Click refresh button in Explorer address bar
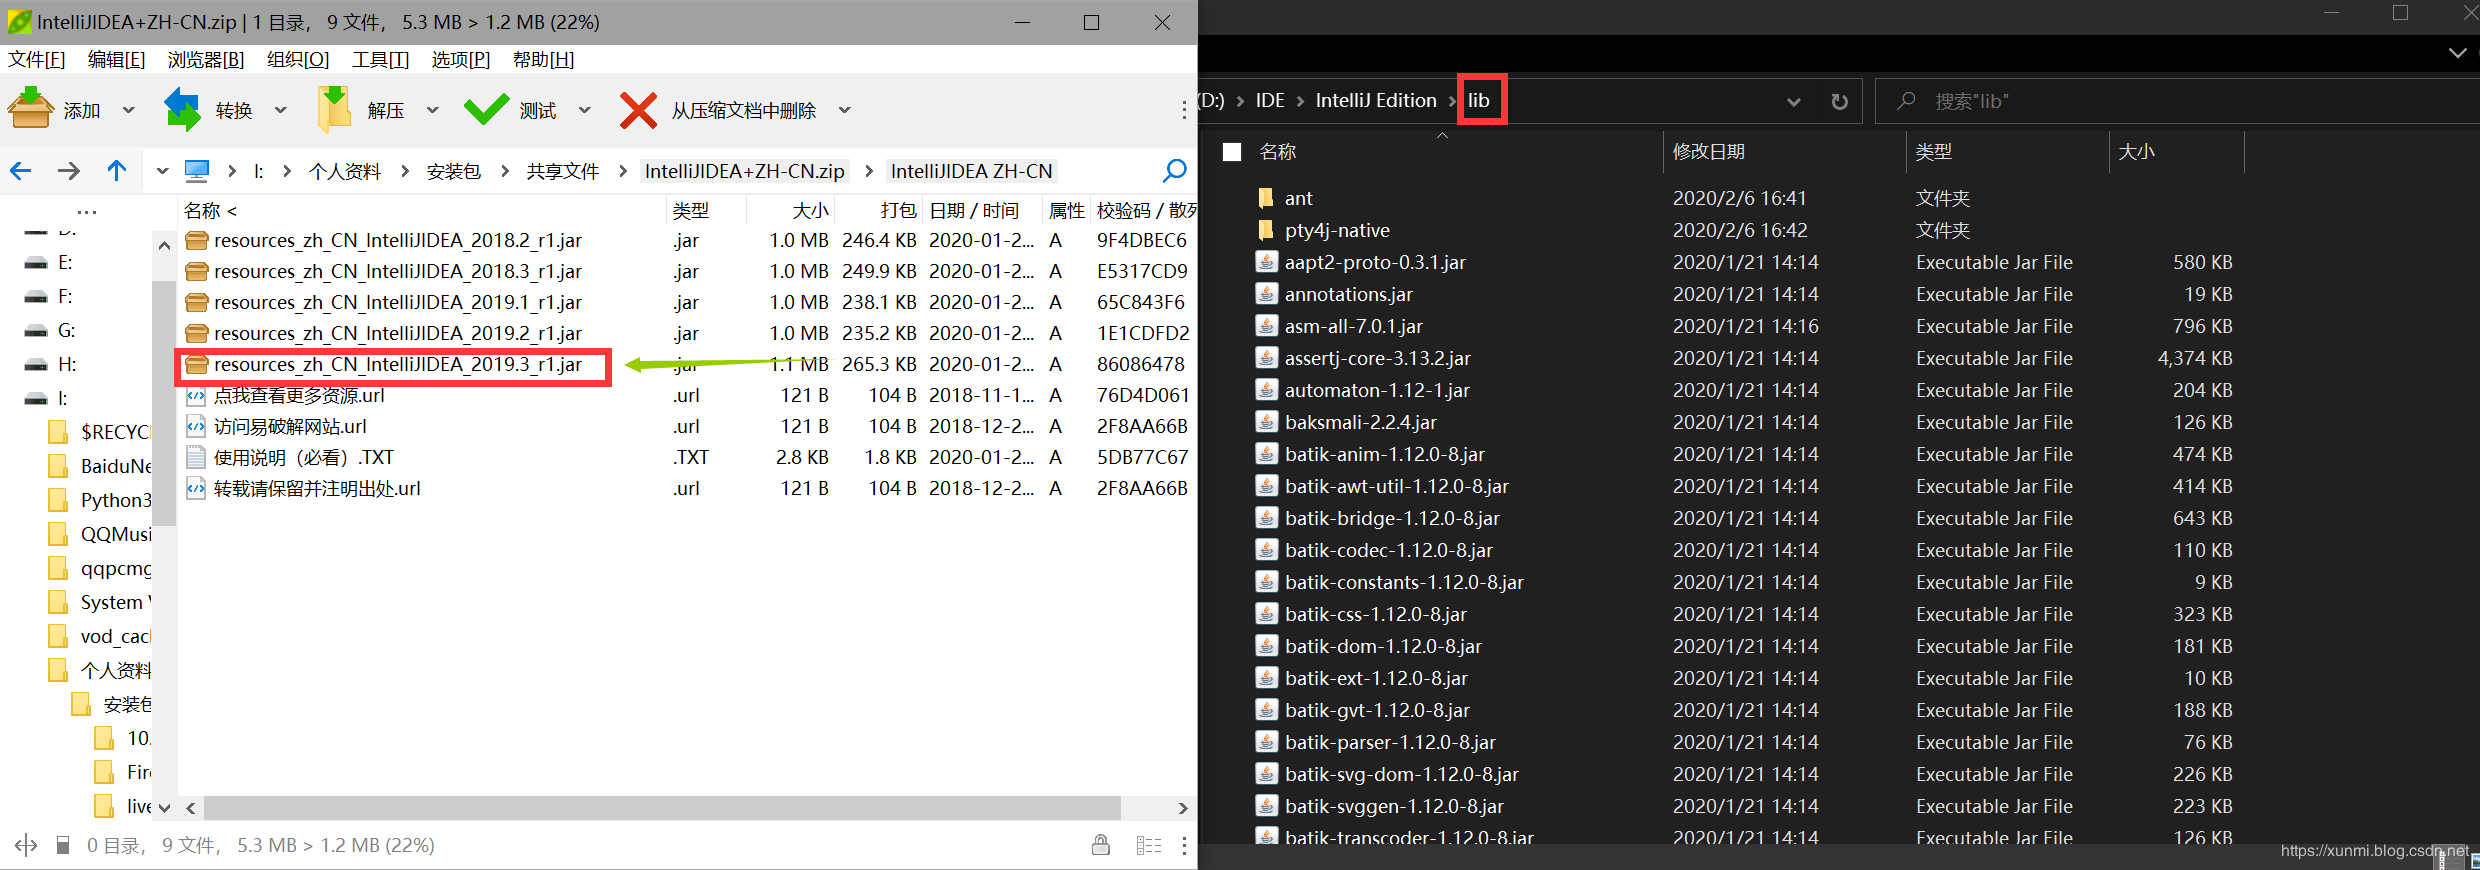This screenshot has width=2480, height=870. [x=1839, y=101]
